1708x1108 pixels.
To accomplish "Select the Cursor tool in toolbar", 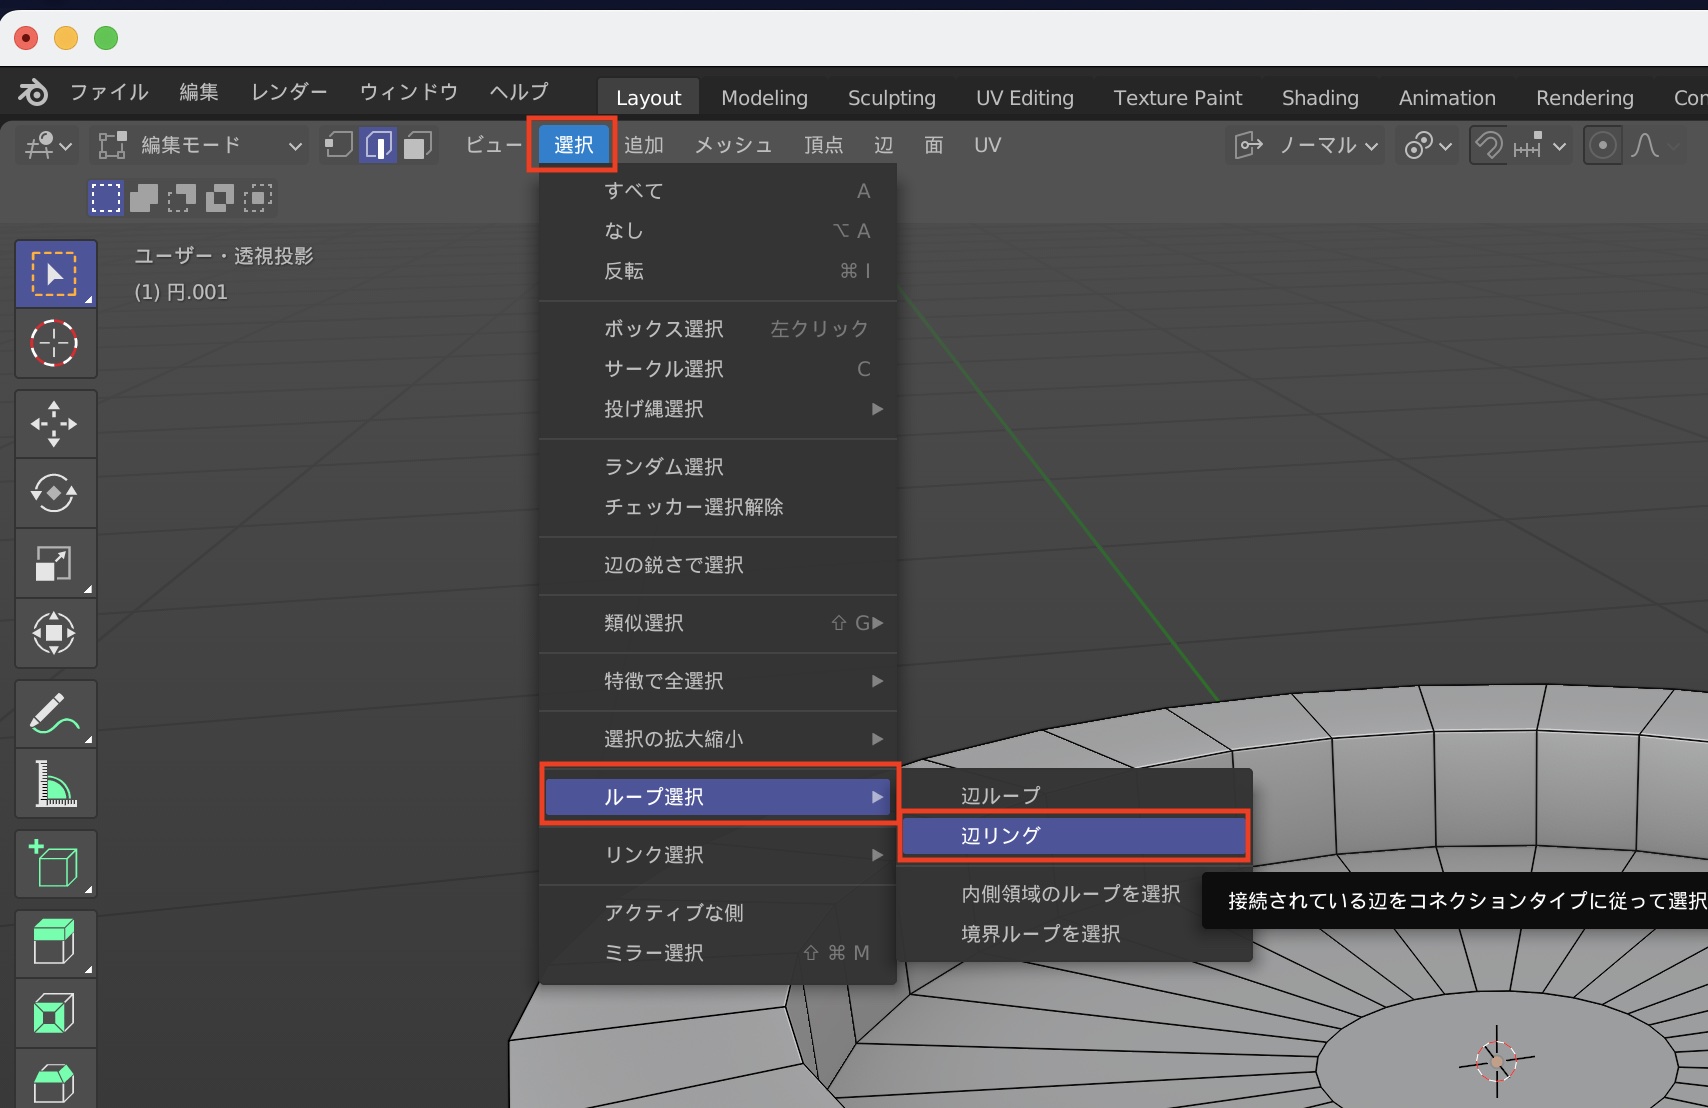I will (x=54, y=343).
